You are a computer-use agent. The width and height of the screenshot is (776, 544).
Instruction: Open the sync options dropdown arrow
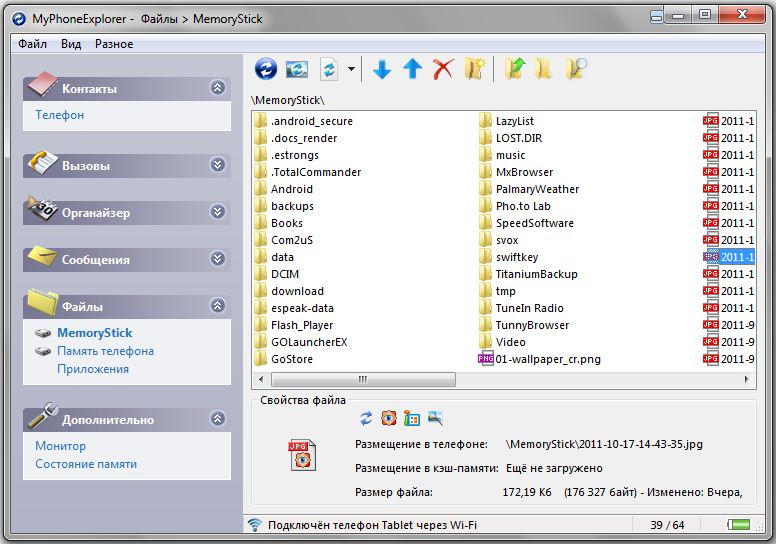pyautogui.click(x=351, y=69)
